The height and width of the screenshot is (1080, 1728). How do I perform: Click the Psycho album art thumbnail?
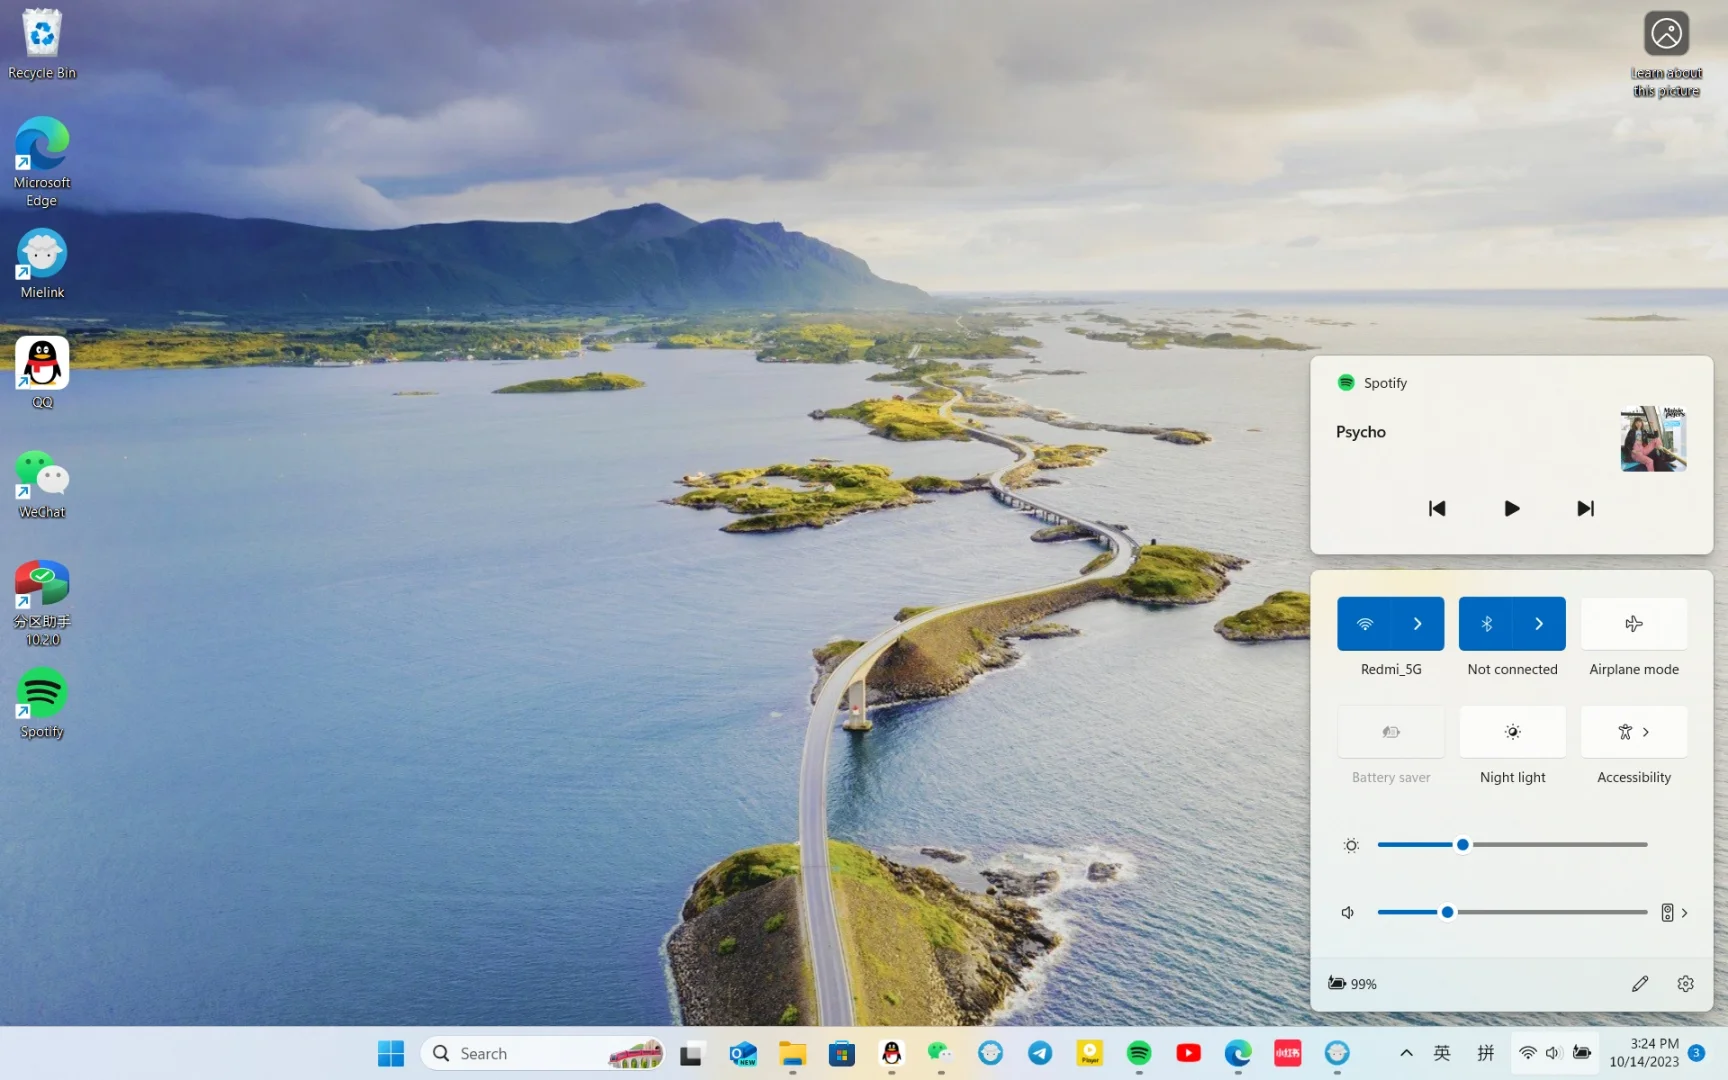click(x=1654, y=439)
